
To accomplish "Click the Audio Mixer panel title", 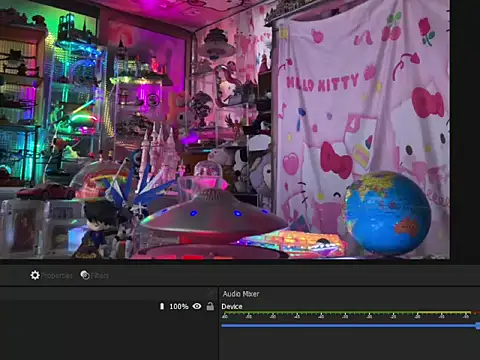I will (241, 294).
